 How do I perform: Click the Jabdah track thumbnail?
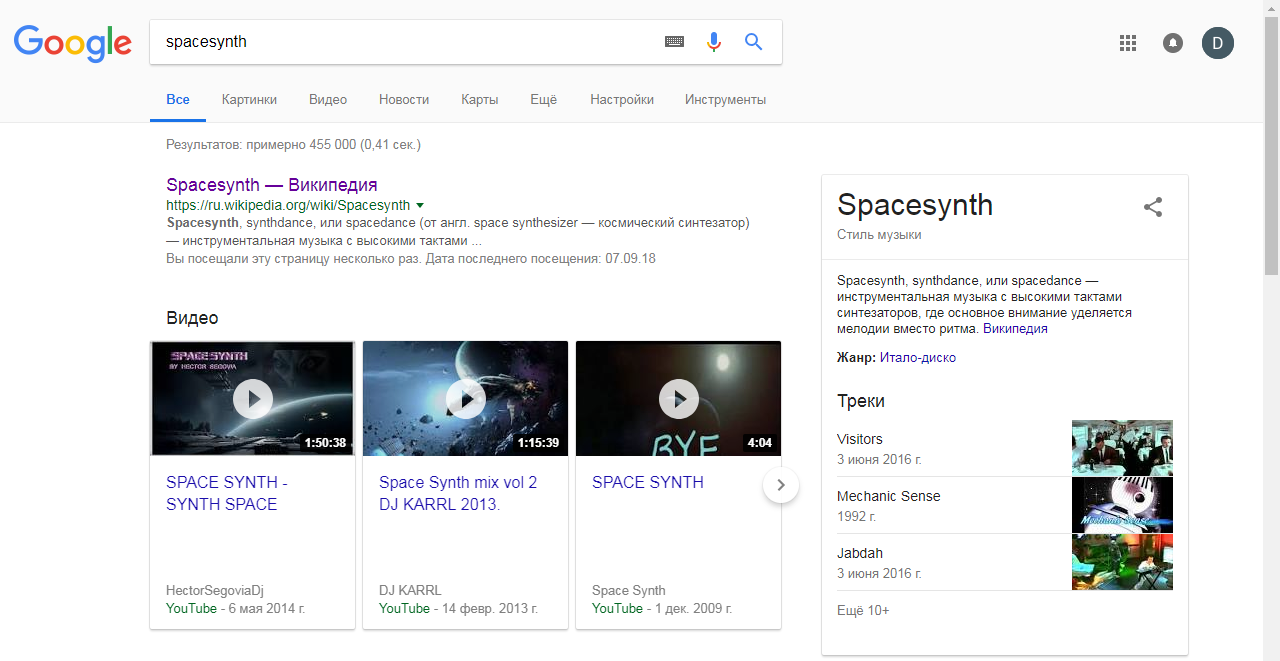[x=1122, y=561]
